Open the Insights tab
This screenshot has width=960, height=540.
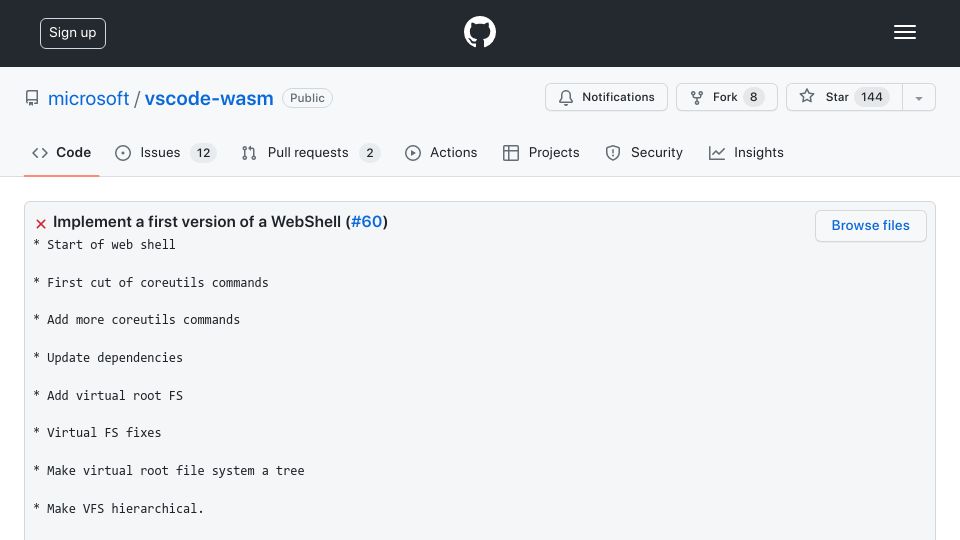[746, 152]
